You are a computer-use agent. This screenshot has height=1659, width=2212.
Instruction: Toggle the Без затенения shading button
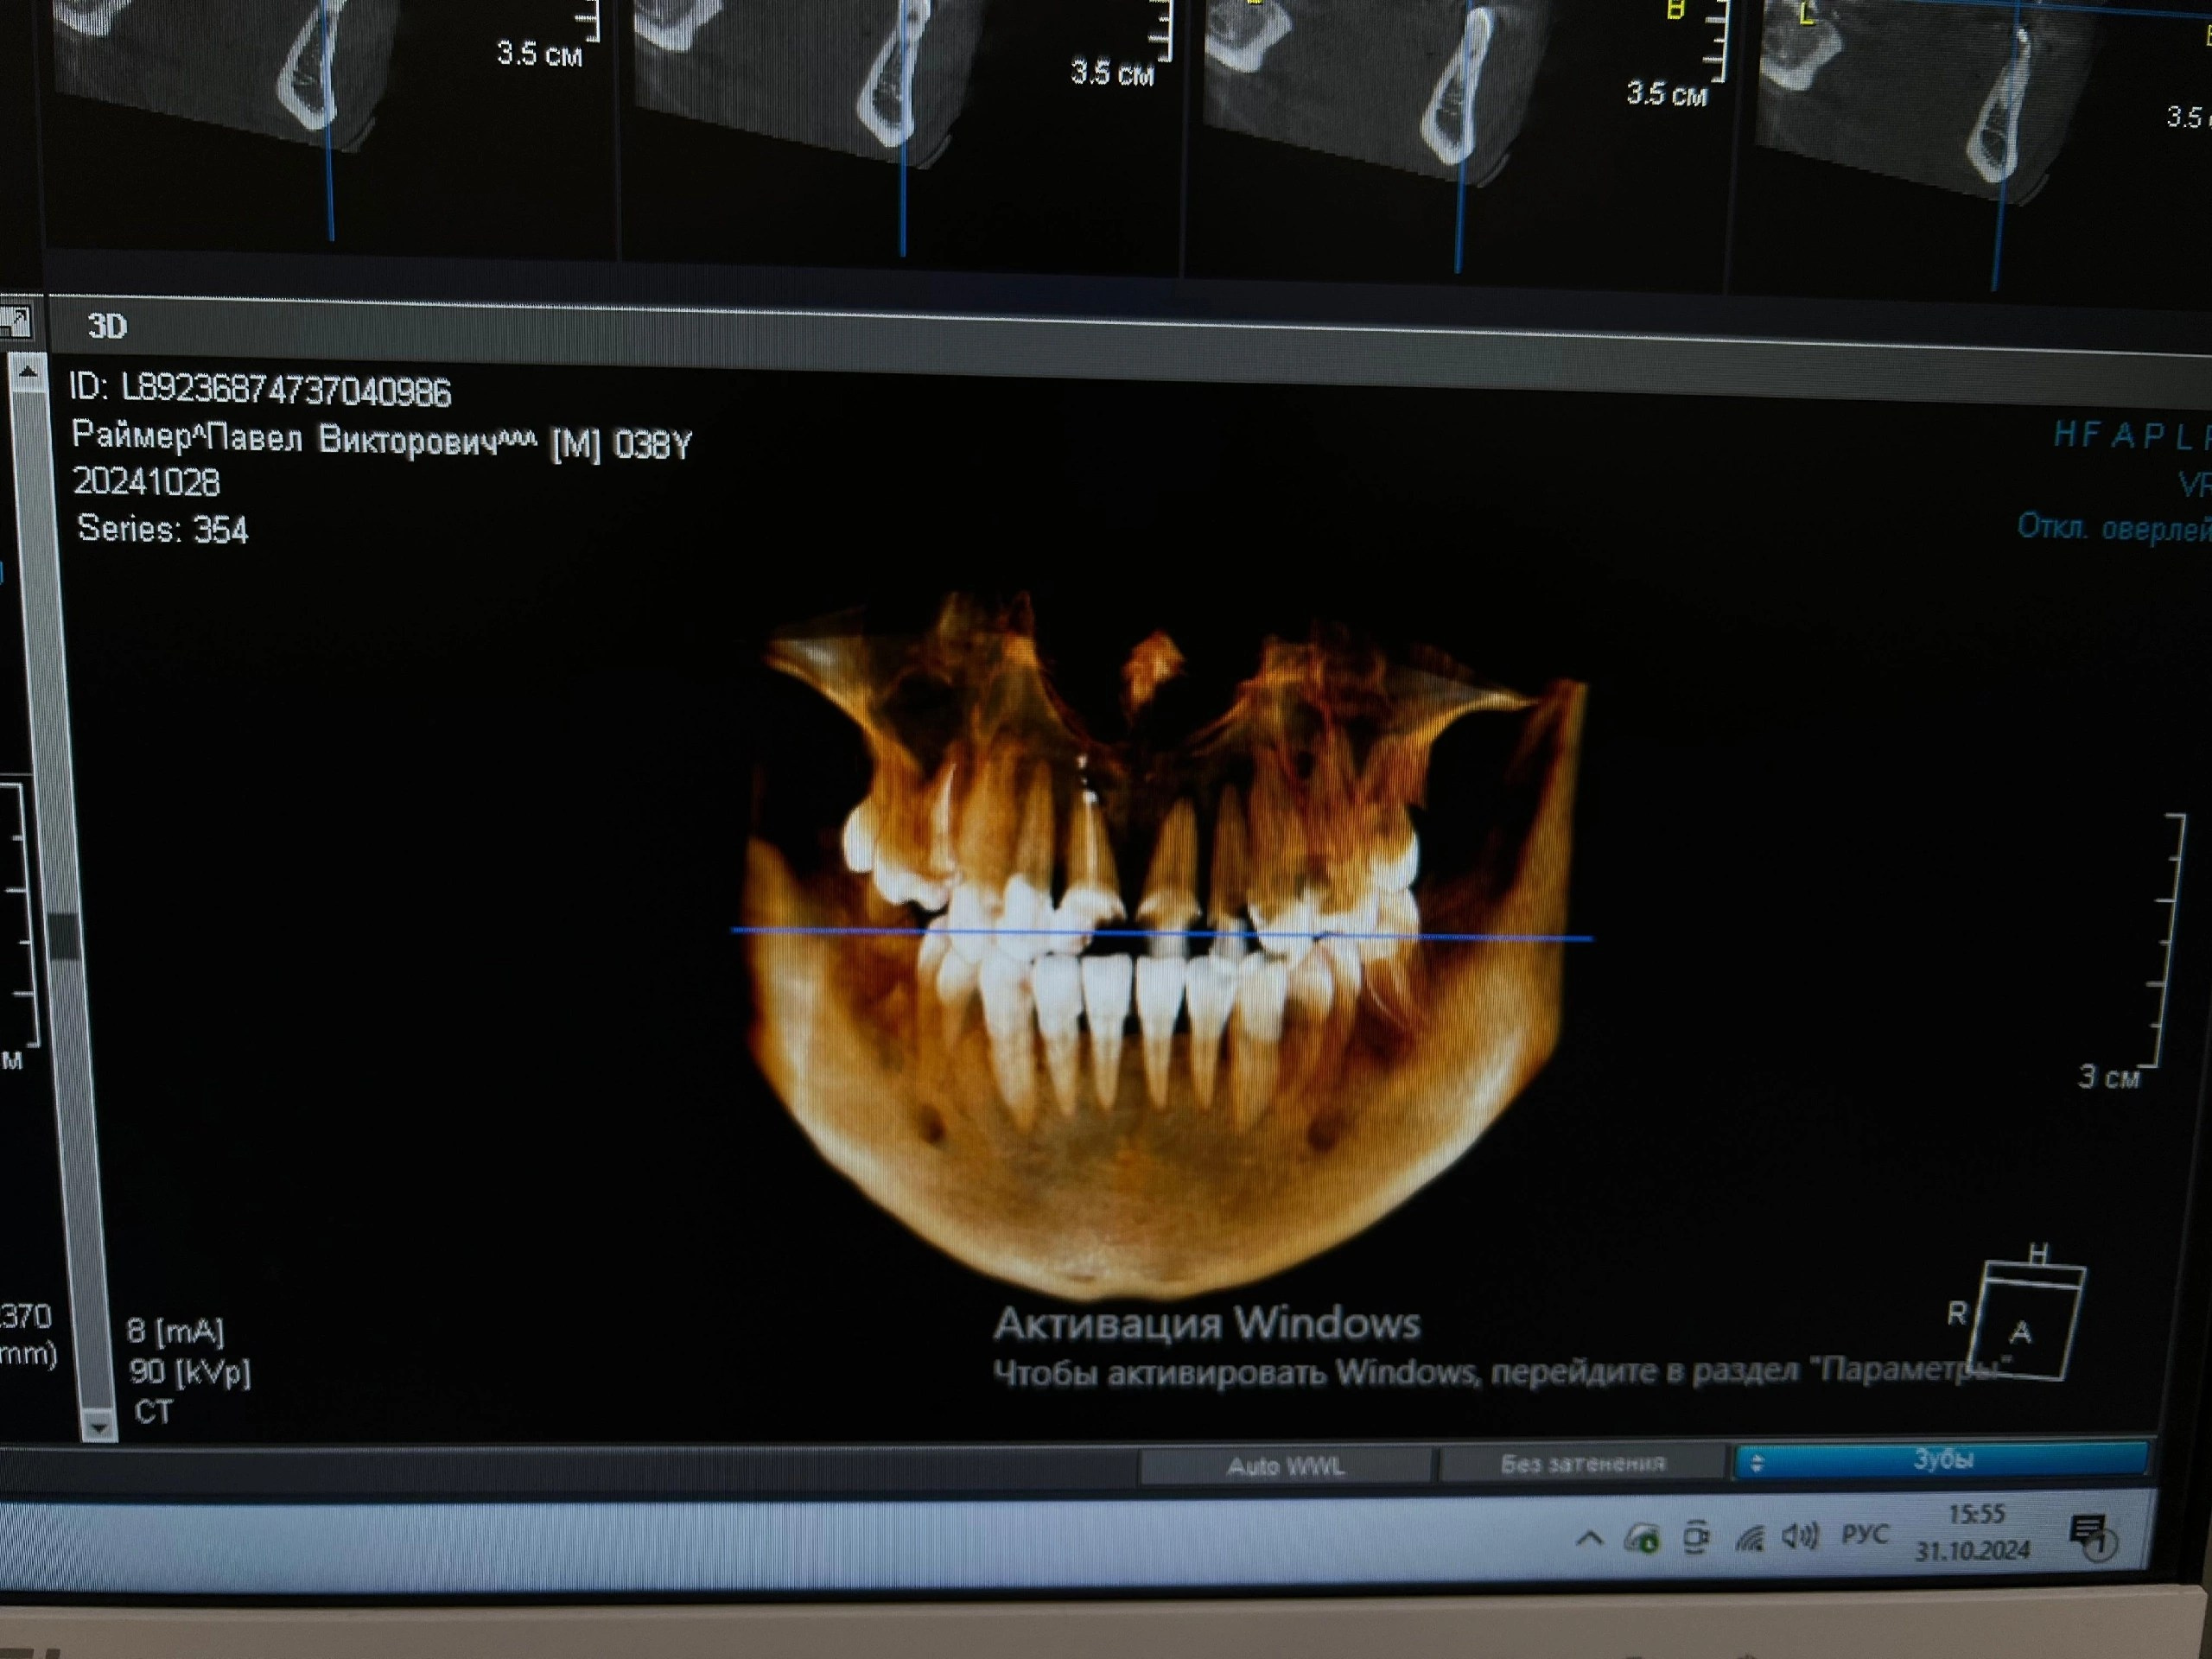[1582, 1464]
